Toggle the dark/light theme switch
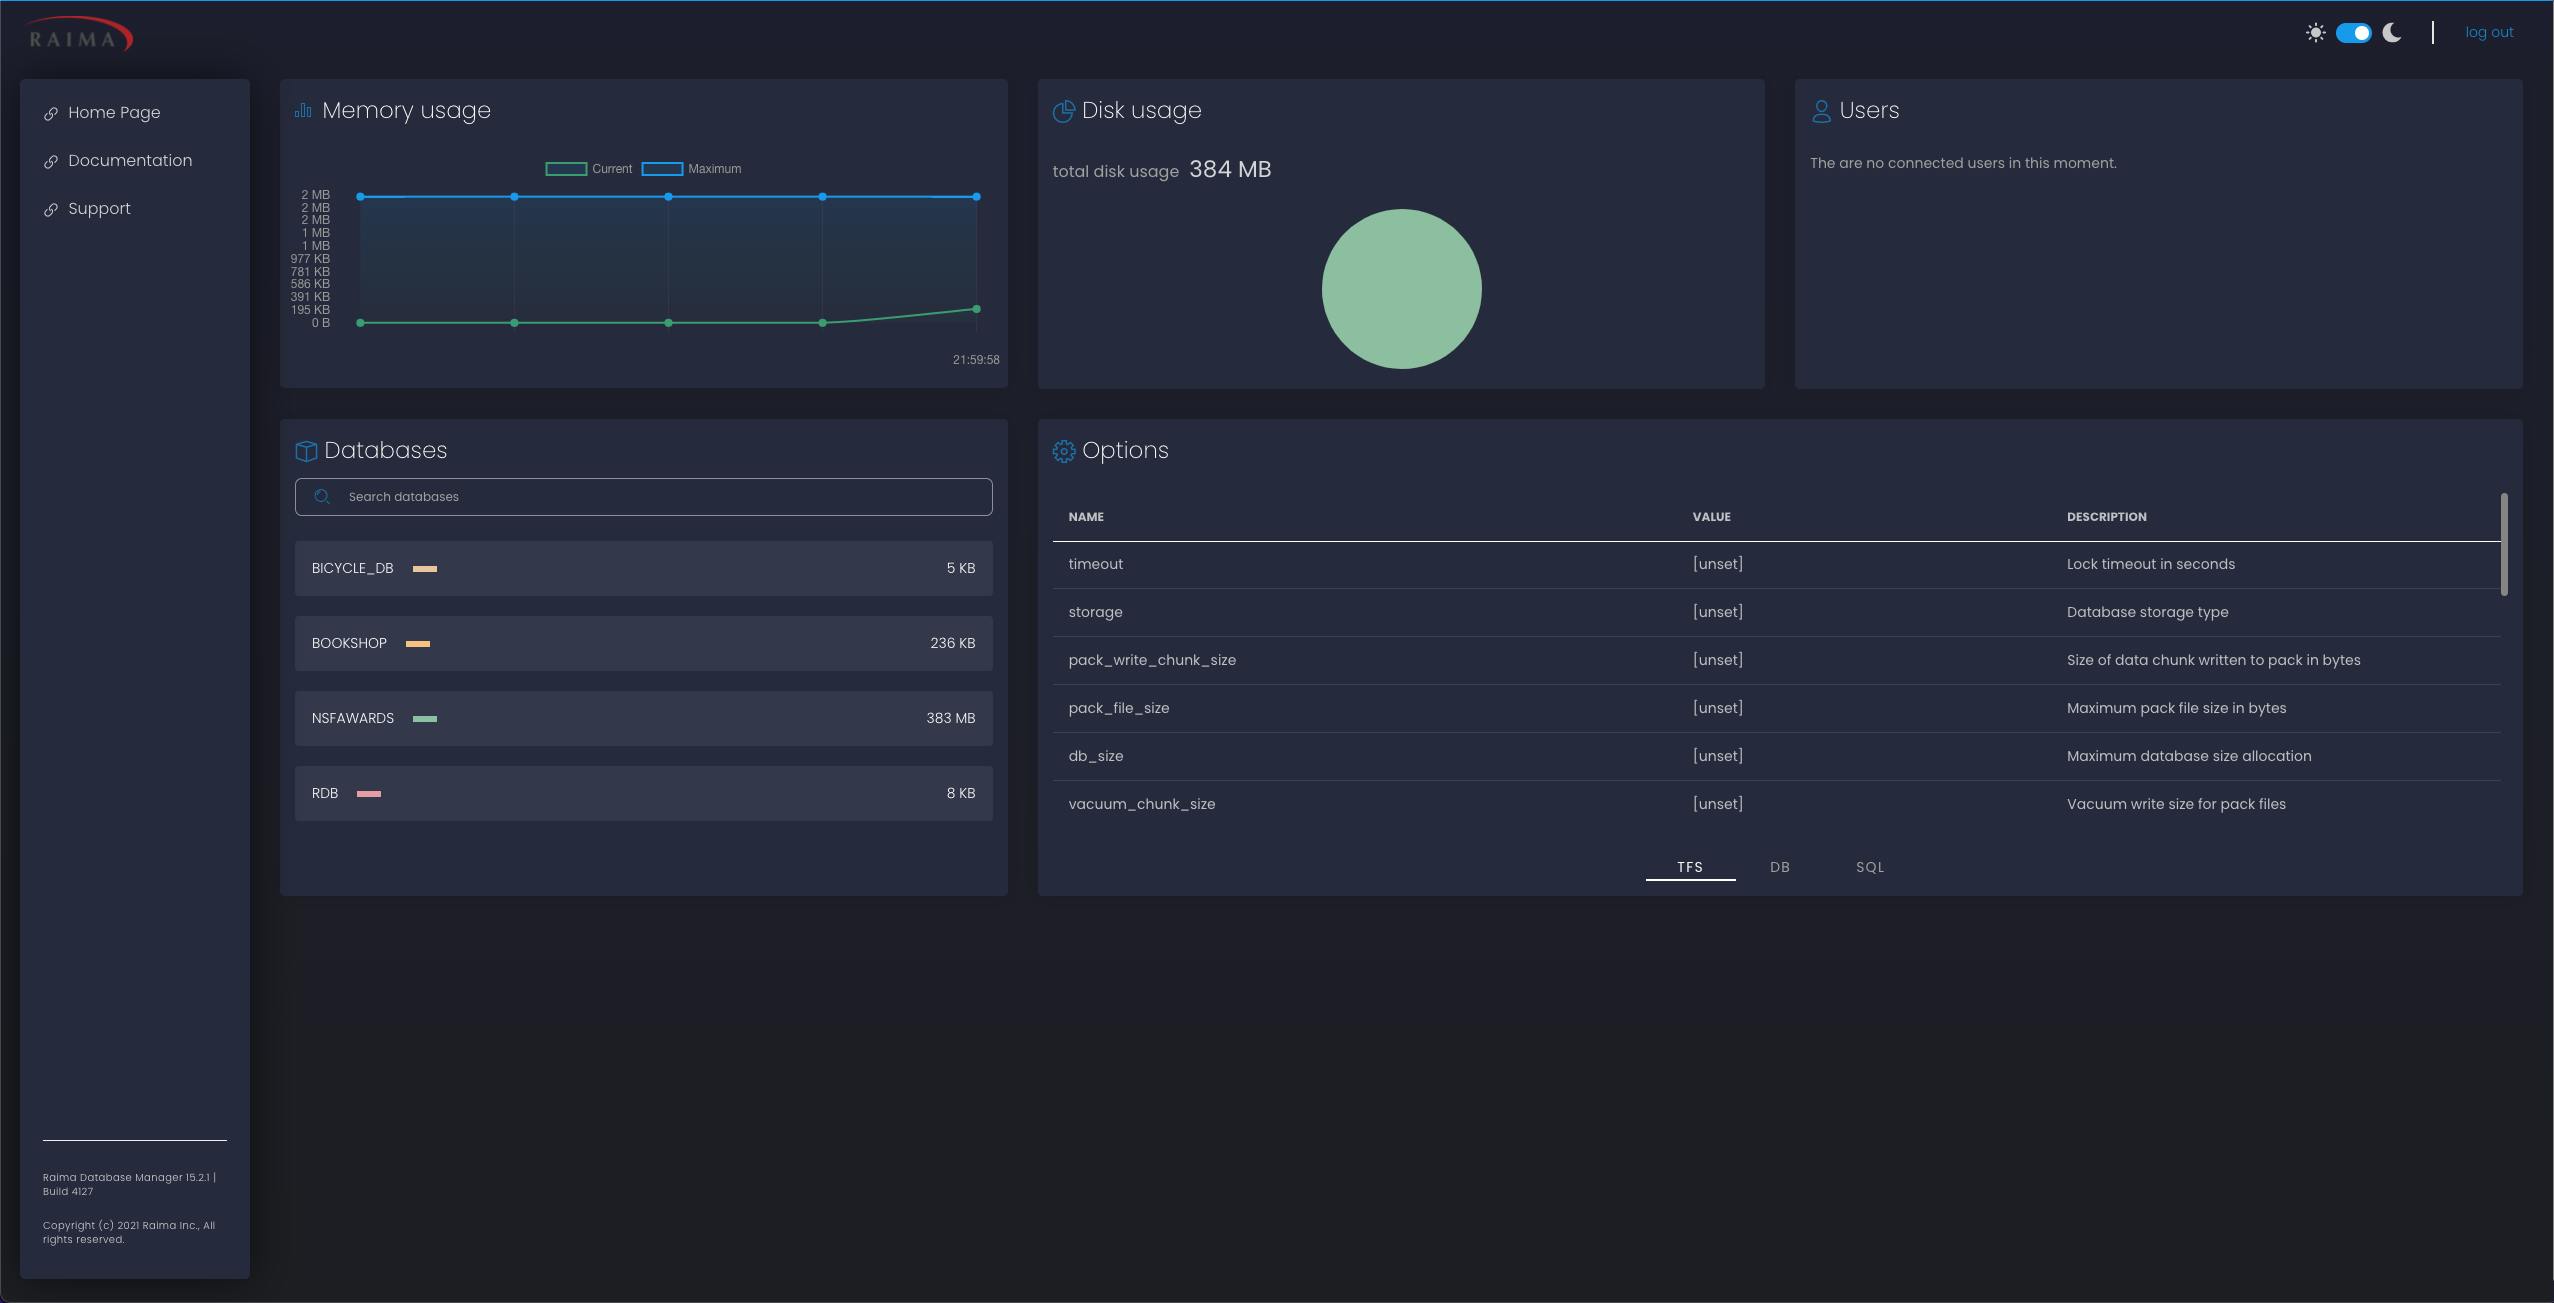 click(x=2353, y=33)
